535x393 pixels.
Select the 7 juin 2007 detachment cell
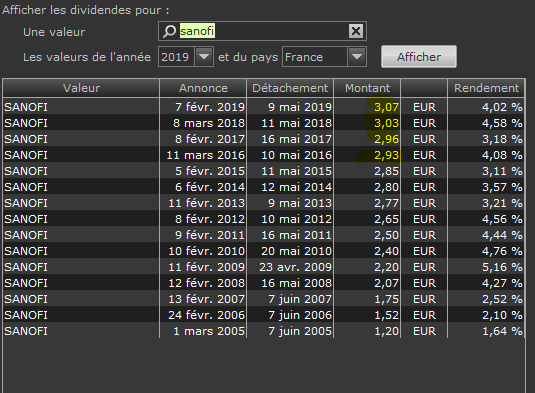point(290,299)
